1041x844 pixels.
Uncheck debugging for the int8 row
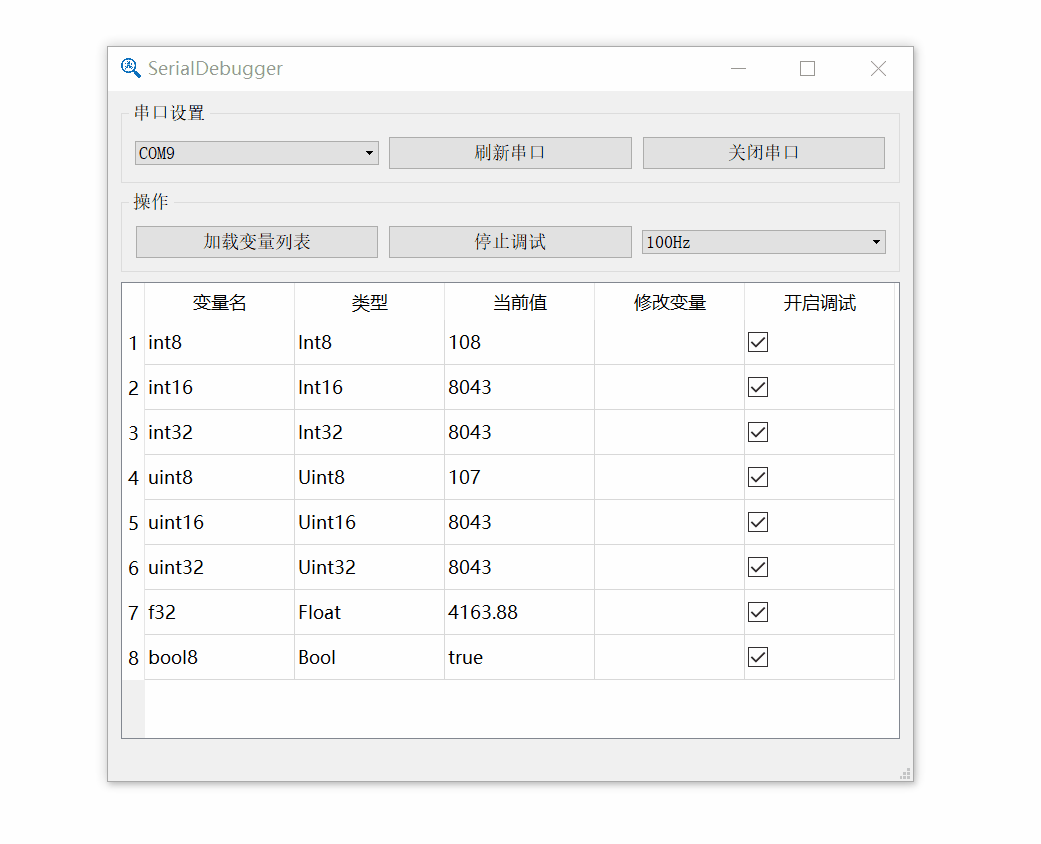click(758, 342)
